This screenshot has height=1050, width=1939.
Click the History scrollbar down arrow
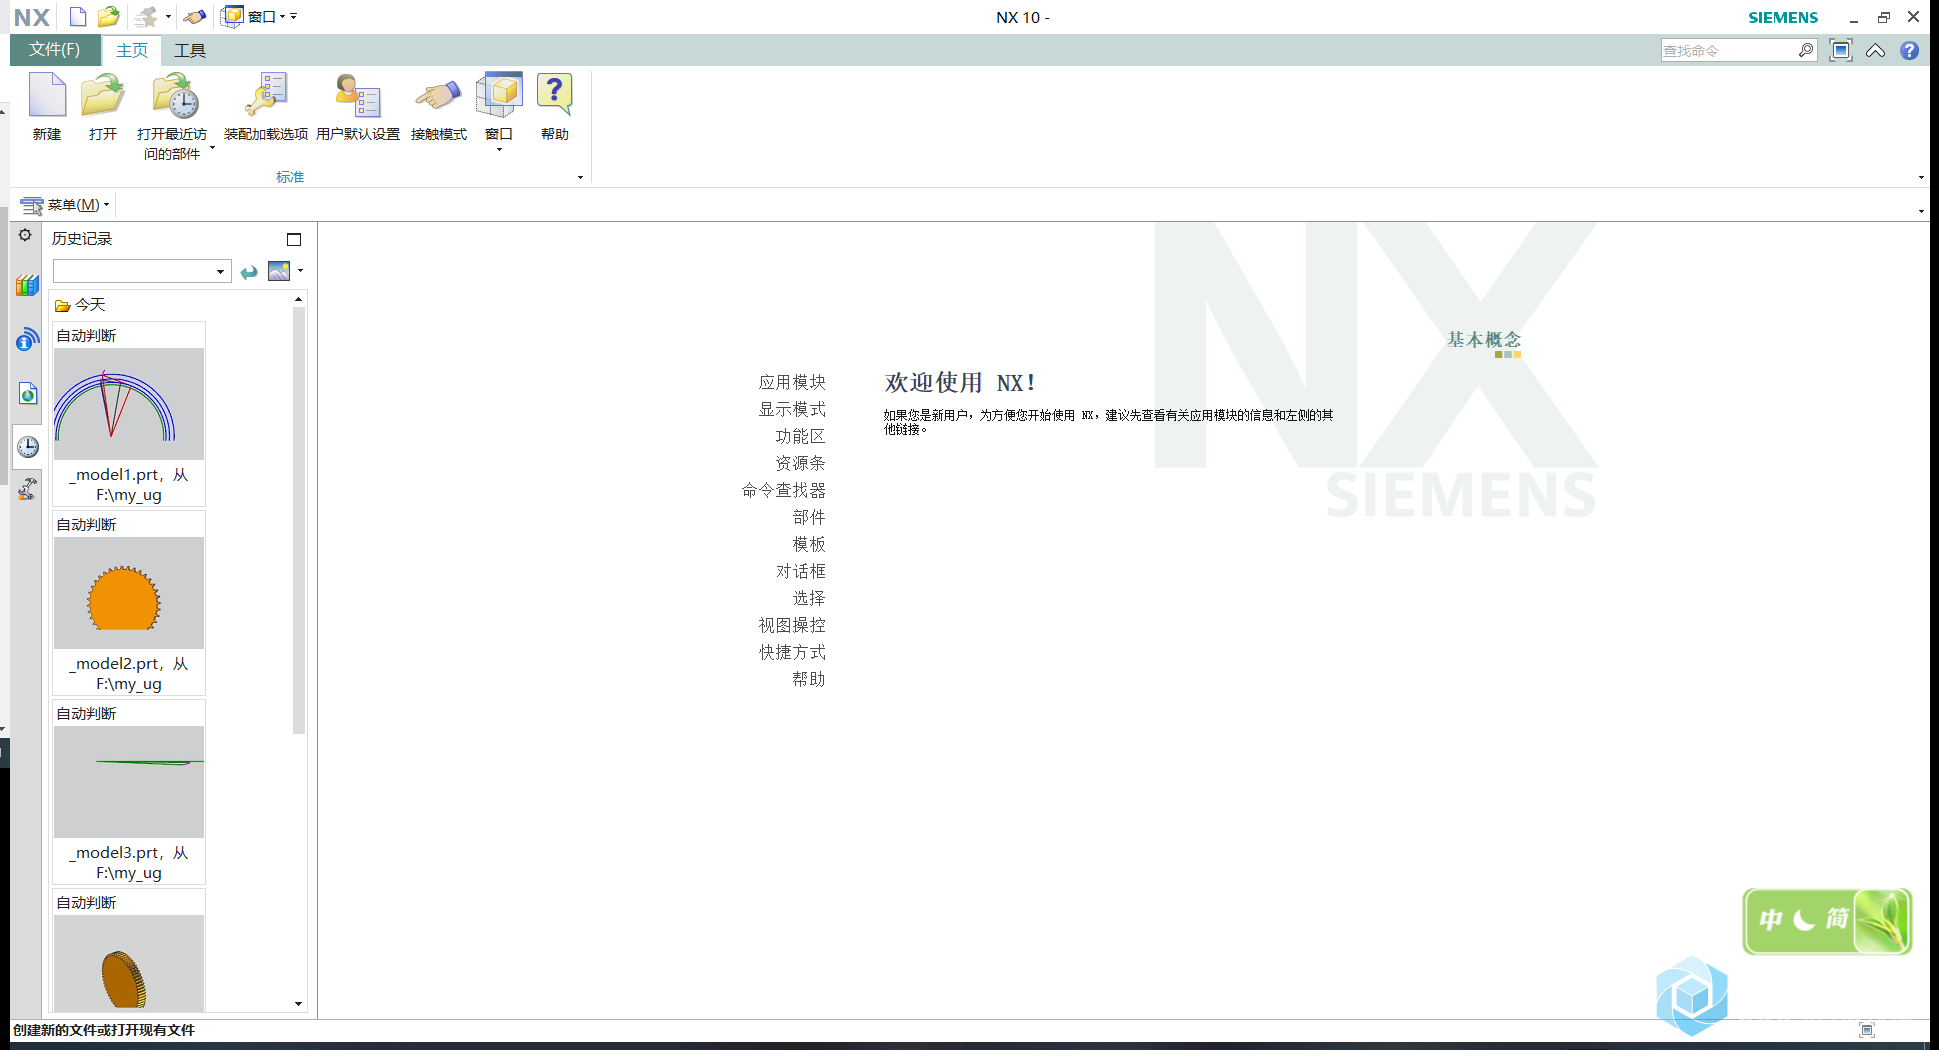point(298,1004)
